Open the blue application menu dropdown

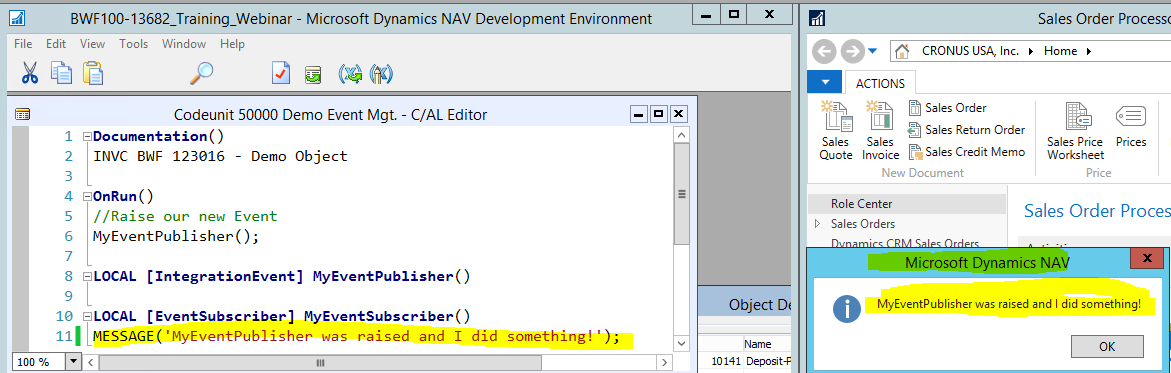tap(825, 81)
